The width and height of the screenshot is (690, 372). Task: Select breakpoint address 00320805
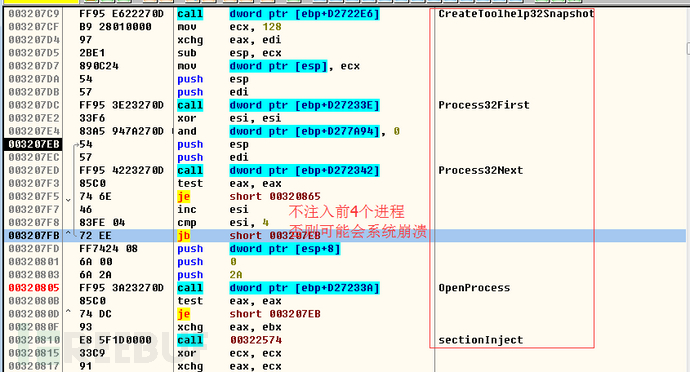pyautogui.click(x=34, y=288)
